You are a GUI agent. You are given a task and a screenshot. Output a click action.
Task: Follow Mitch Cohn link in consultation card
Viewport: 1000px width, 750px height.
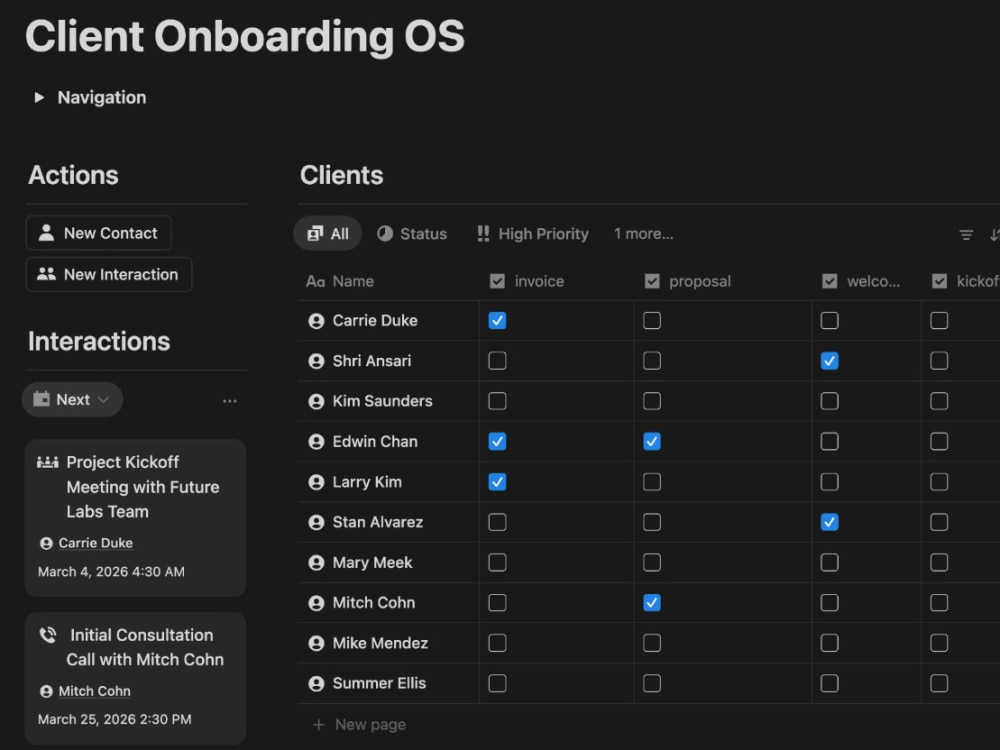coord(94,691)
